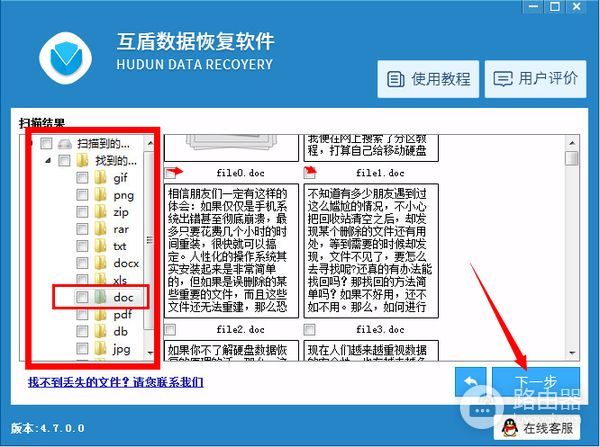Select the file0.doc filename label
The image size is (600, 447).
pyautogui.click(x=240, y=173)
